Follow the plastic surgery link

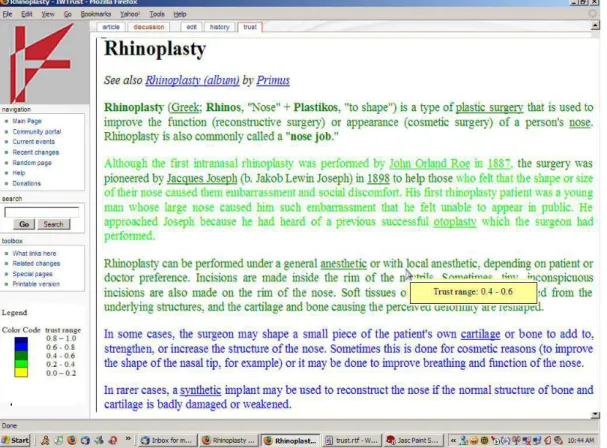point(489,107)
